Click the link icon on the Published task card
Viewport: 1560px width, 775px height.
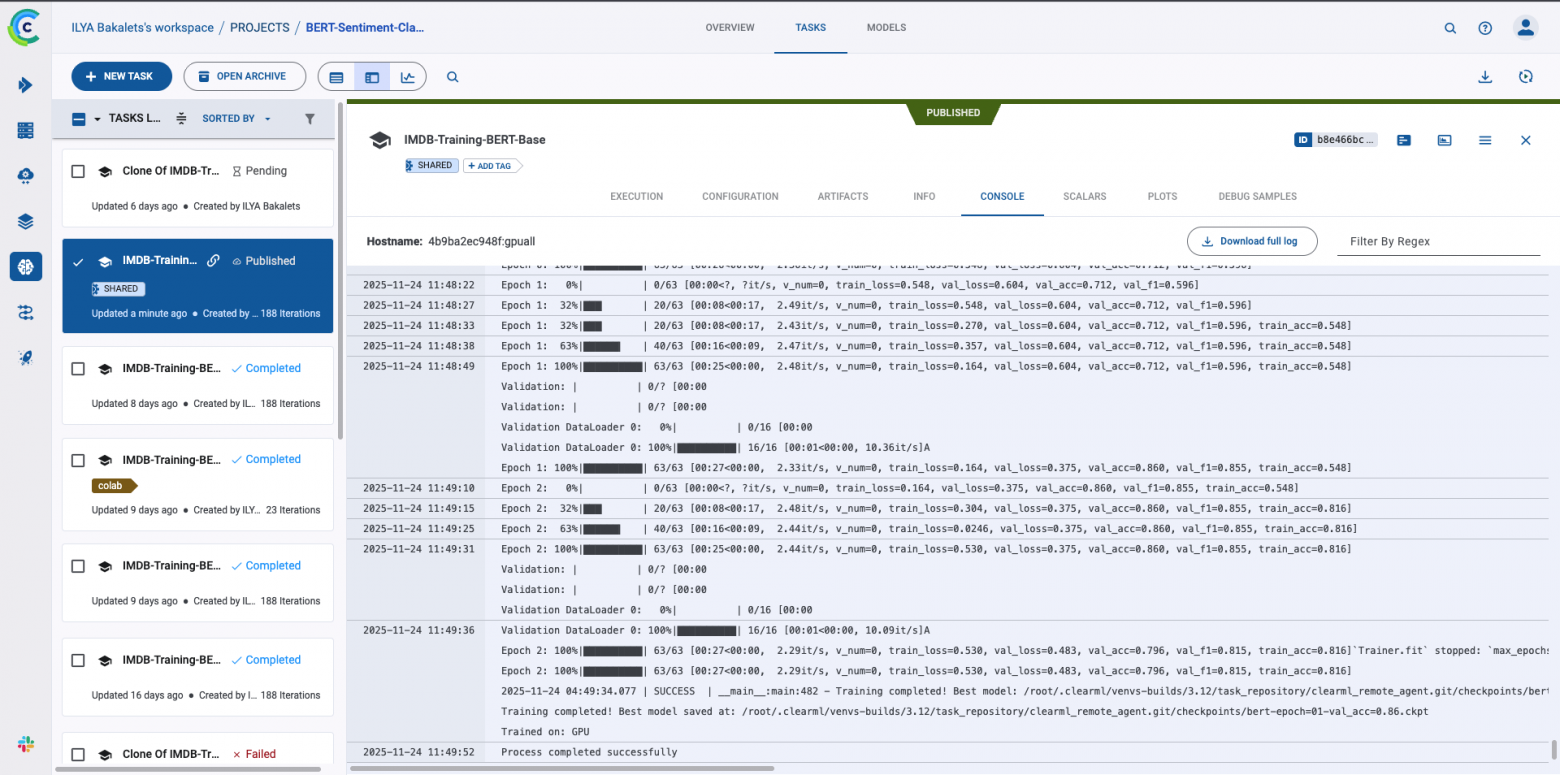(213, 261)
